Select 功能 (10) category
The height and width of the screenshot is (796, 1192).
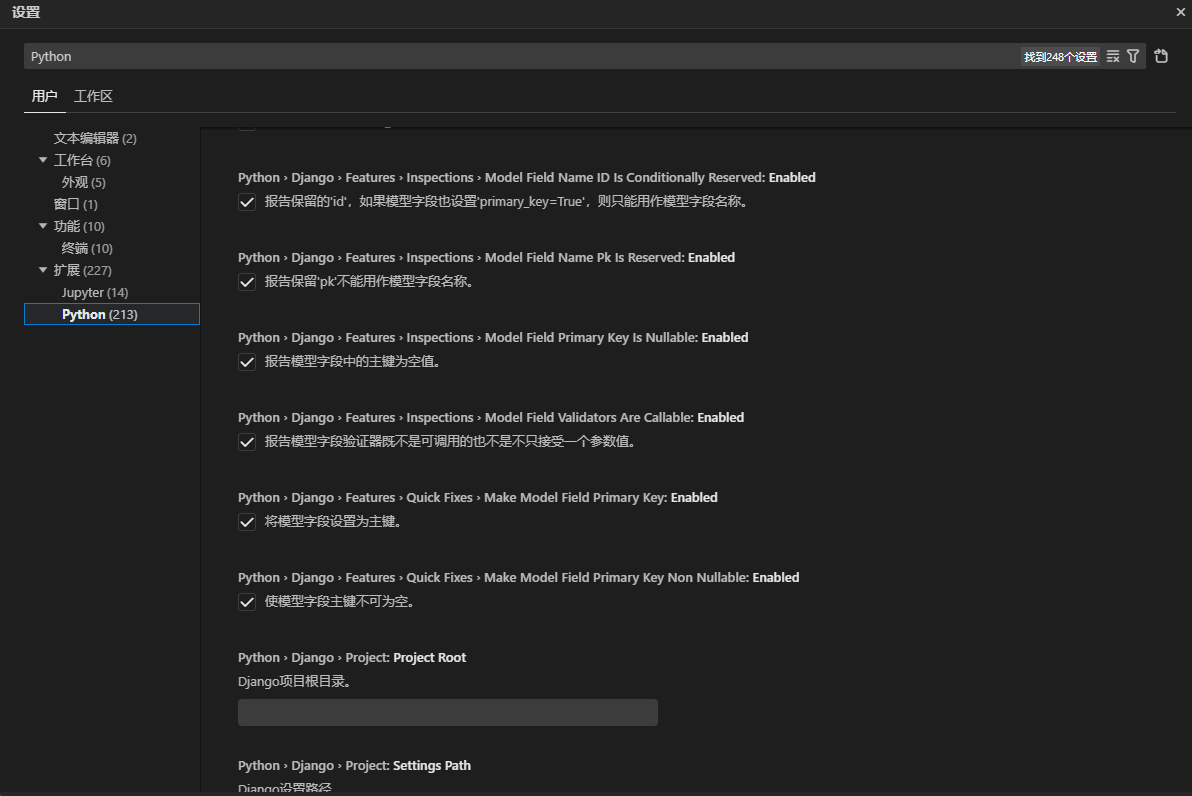tap(79, 227)
